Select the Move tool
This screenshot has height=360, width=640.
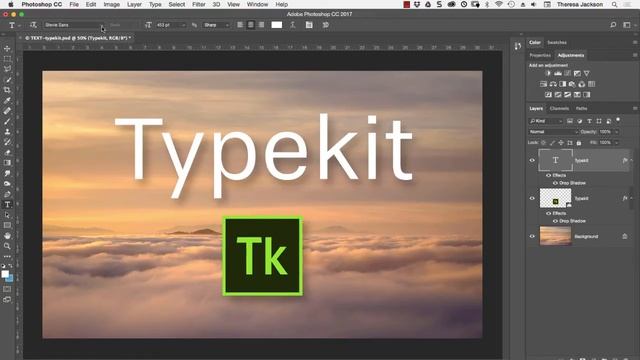tap(7, 49)
